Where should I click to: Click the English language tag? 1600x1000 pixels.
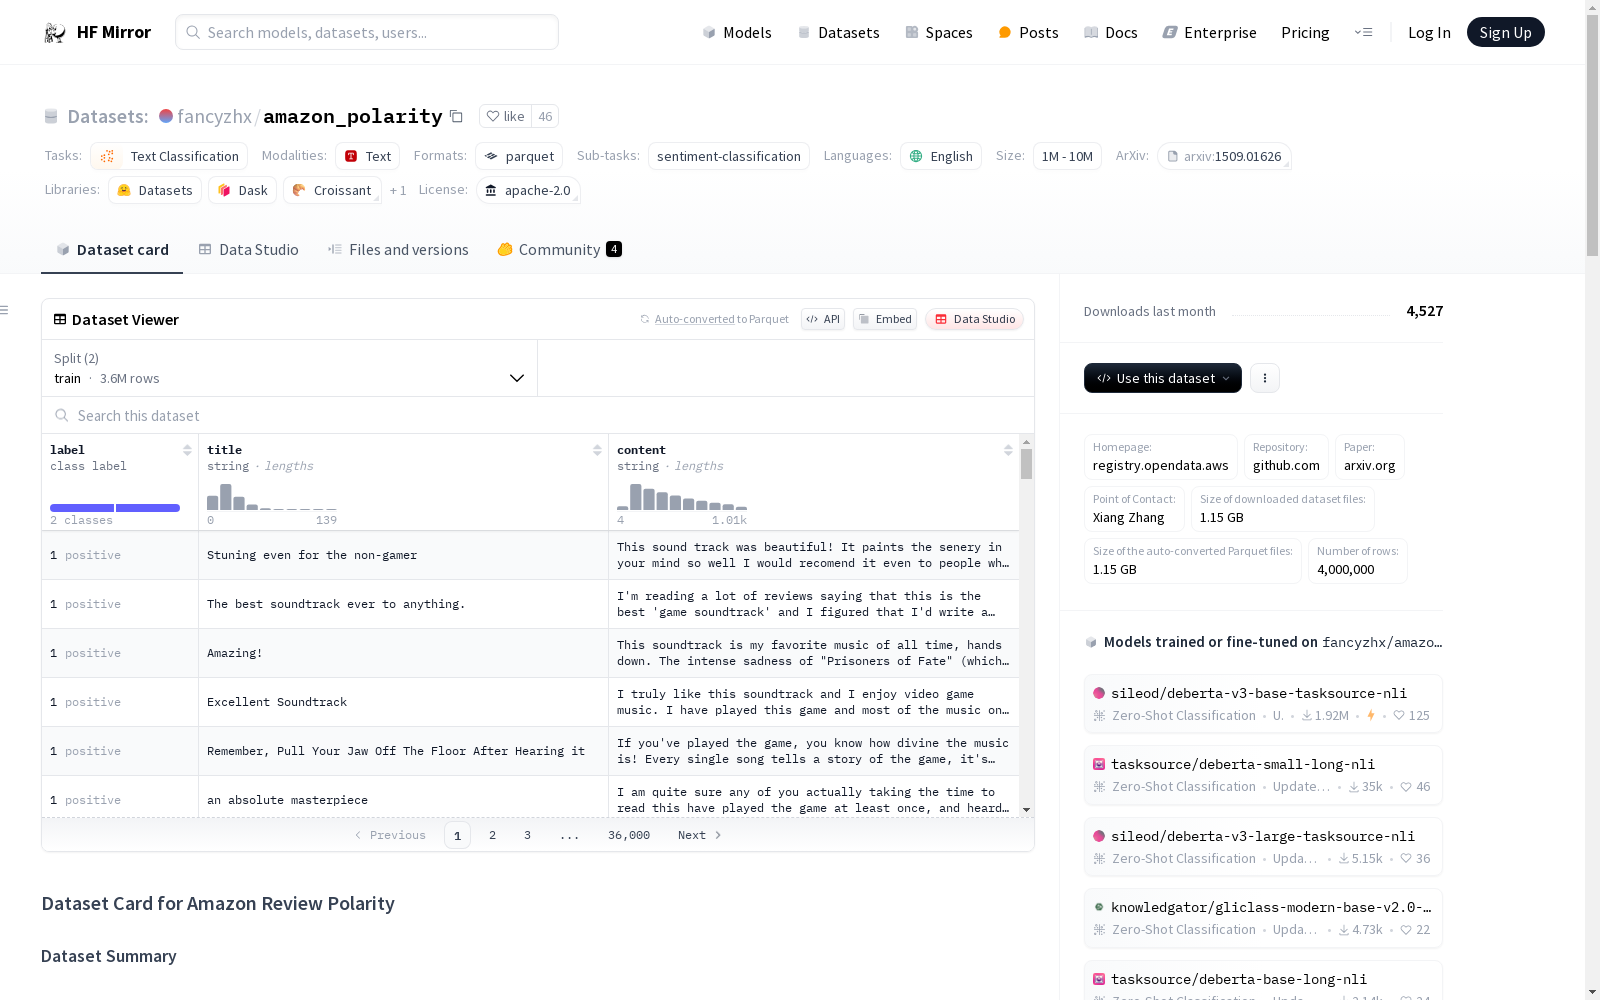(x=941, y=156)
